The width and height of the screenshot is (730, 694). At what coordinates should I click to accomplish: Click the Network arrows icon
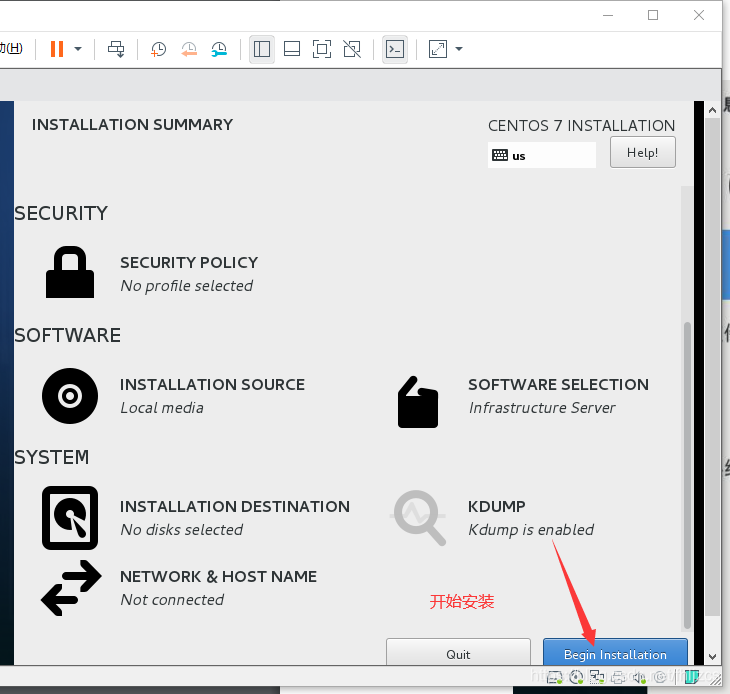coord(71,588)
